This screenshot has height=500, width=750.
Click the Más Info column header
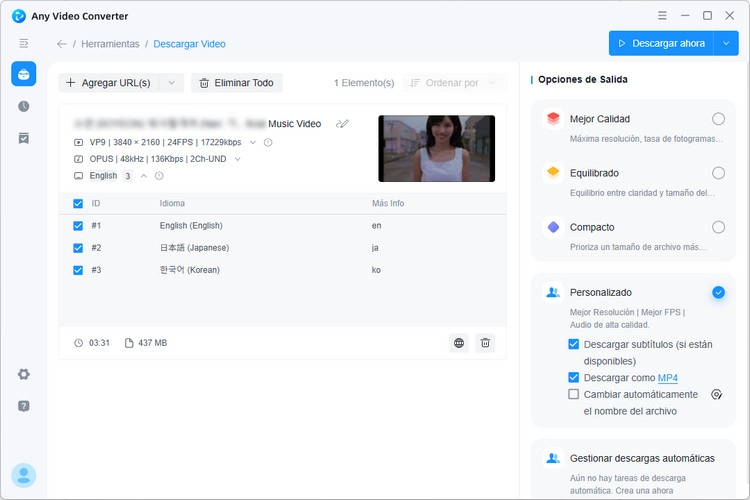coord(388,203)
